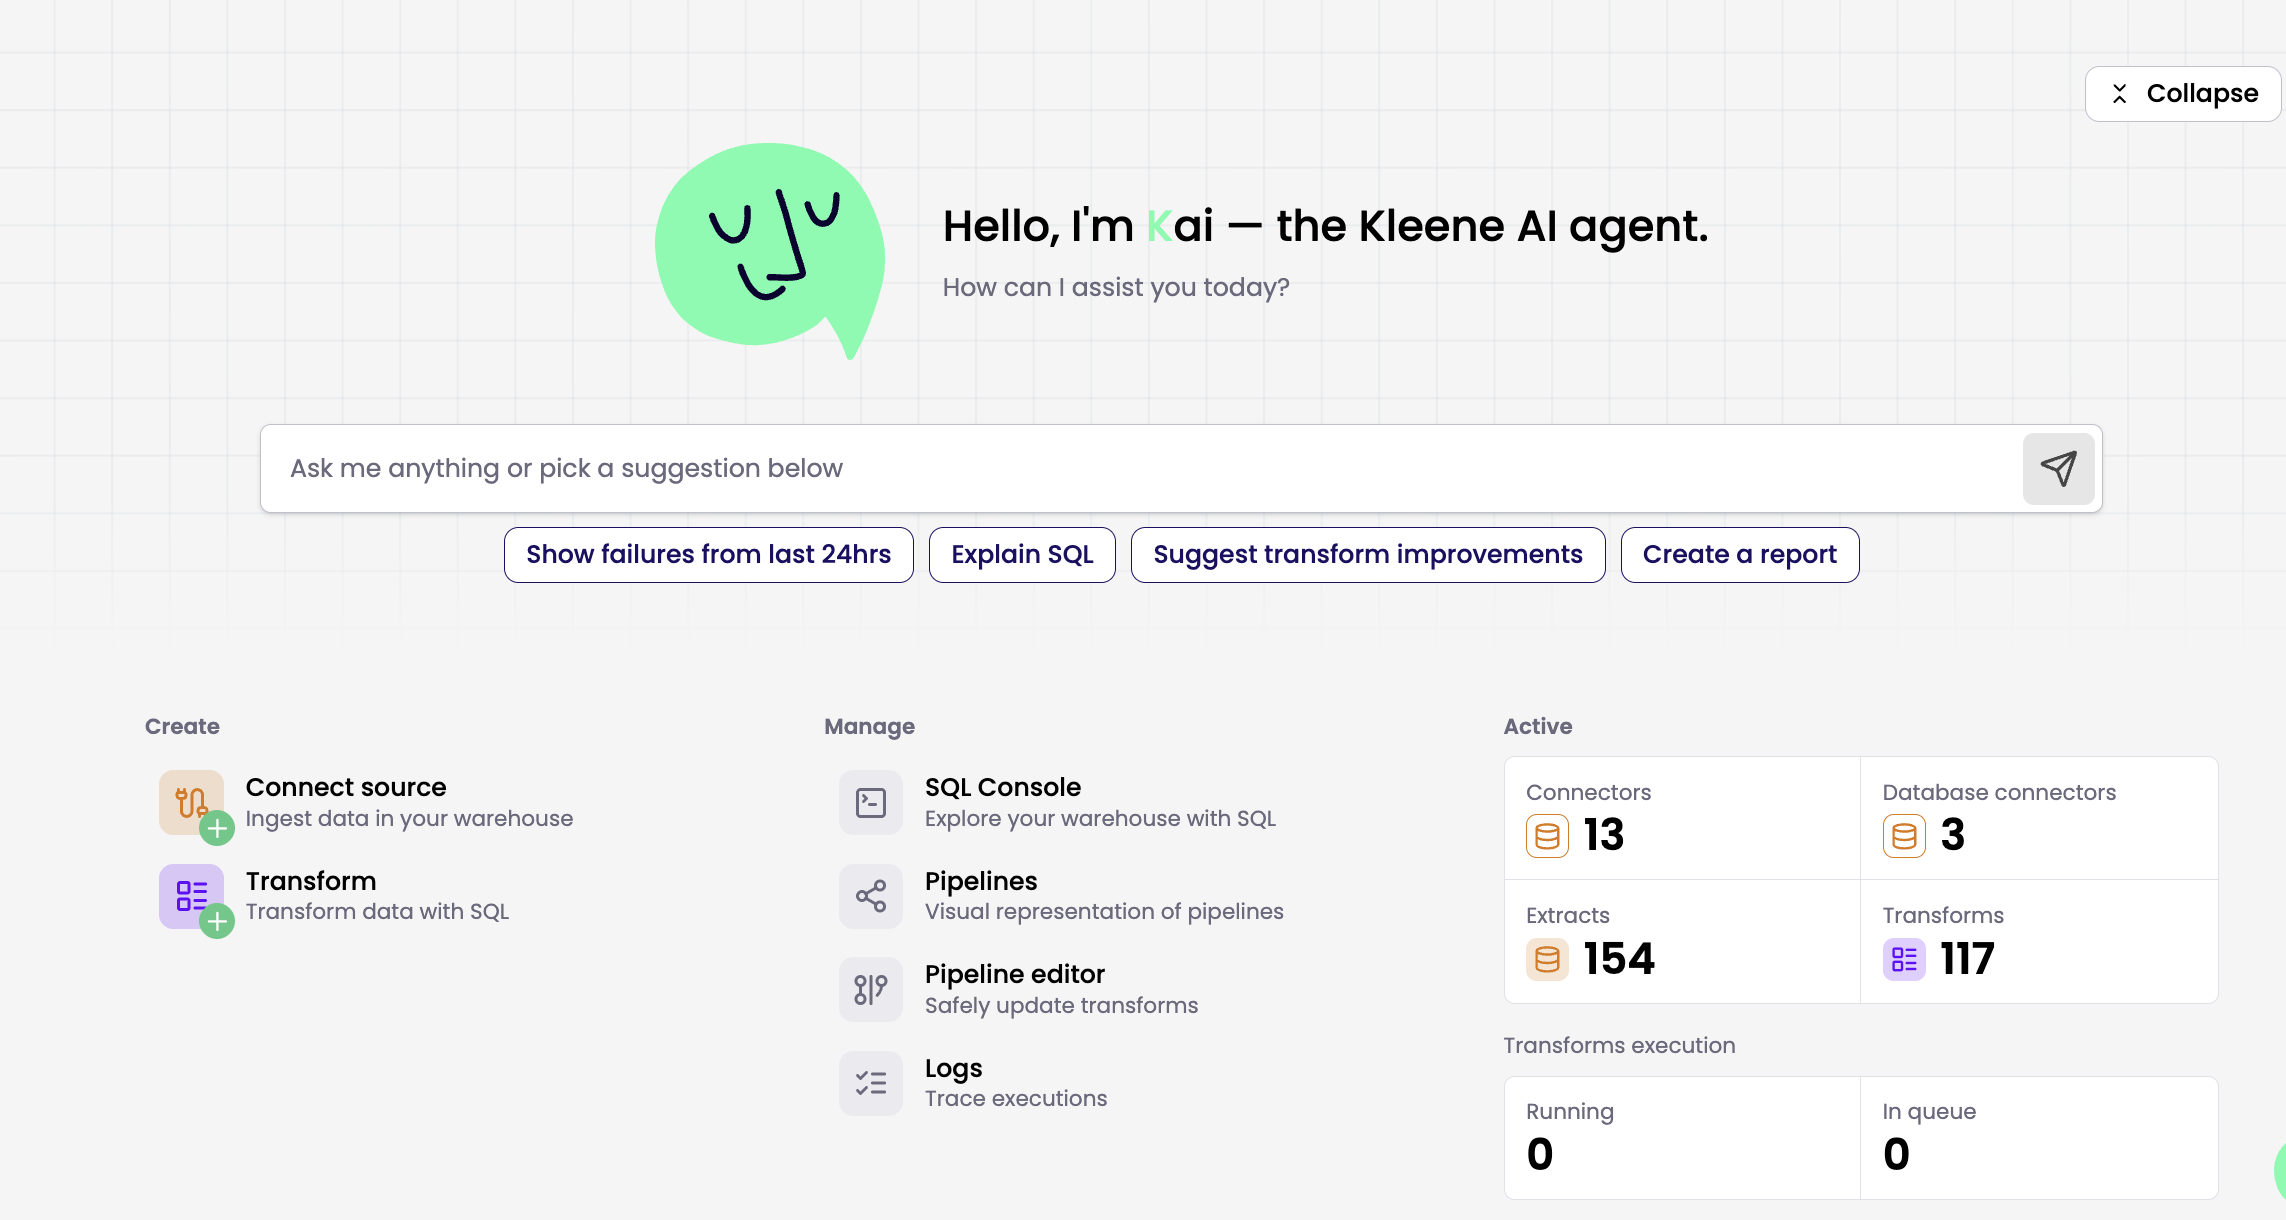The width and height of the screenshot is (2286, 1220).
Task: Click 'Safely update transforms' description
Action: [x=1061, y=1006]
